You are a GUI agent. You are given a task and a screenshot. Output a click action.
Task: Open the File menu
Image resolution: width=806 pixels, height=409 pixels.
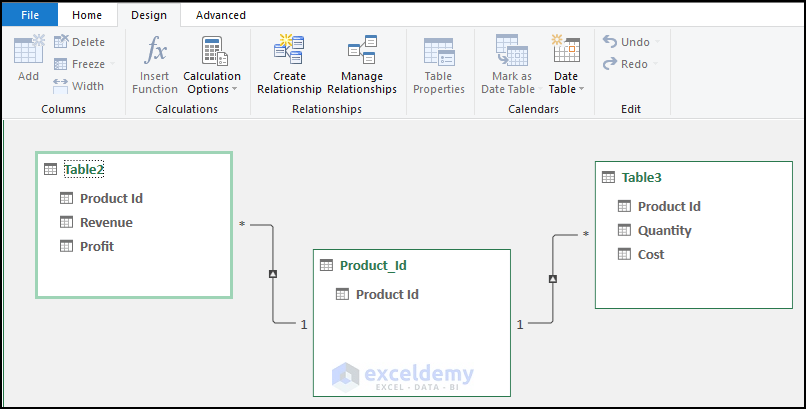point(30,15)
